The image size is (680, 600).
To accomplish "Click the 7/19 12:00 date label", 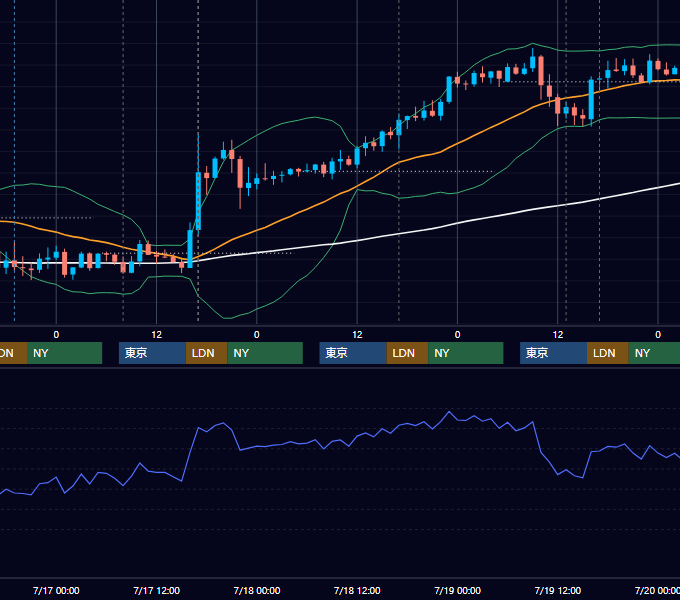I will pyautogui.click(x=558, y=590).
